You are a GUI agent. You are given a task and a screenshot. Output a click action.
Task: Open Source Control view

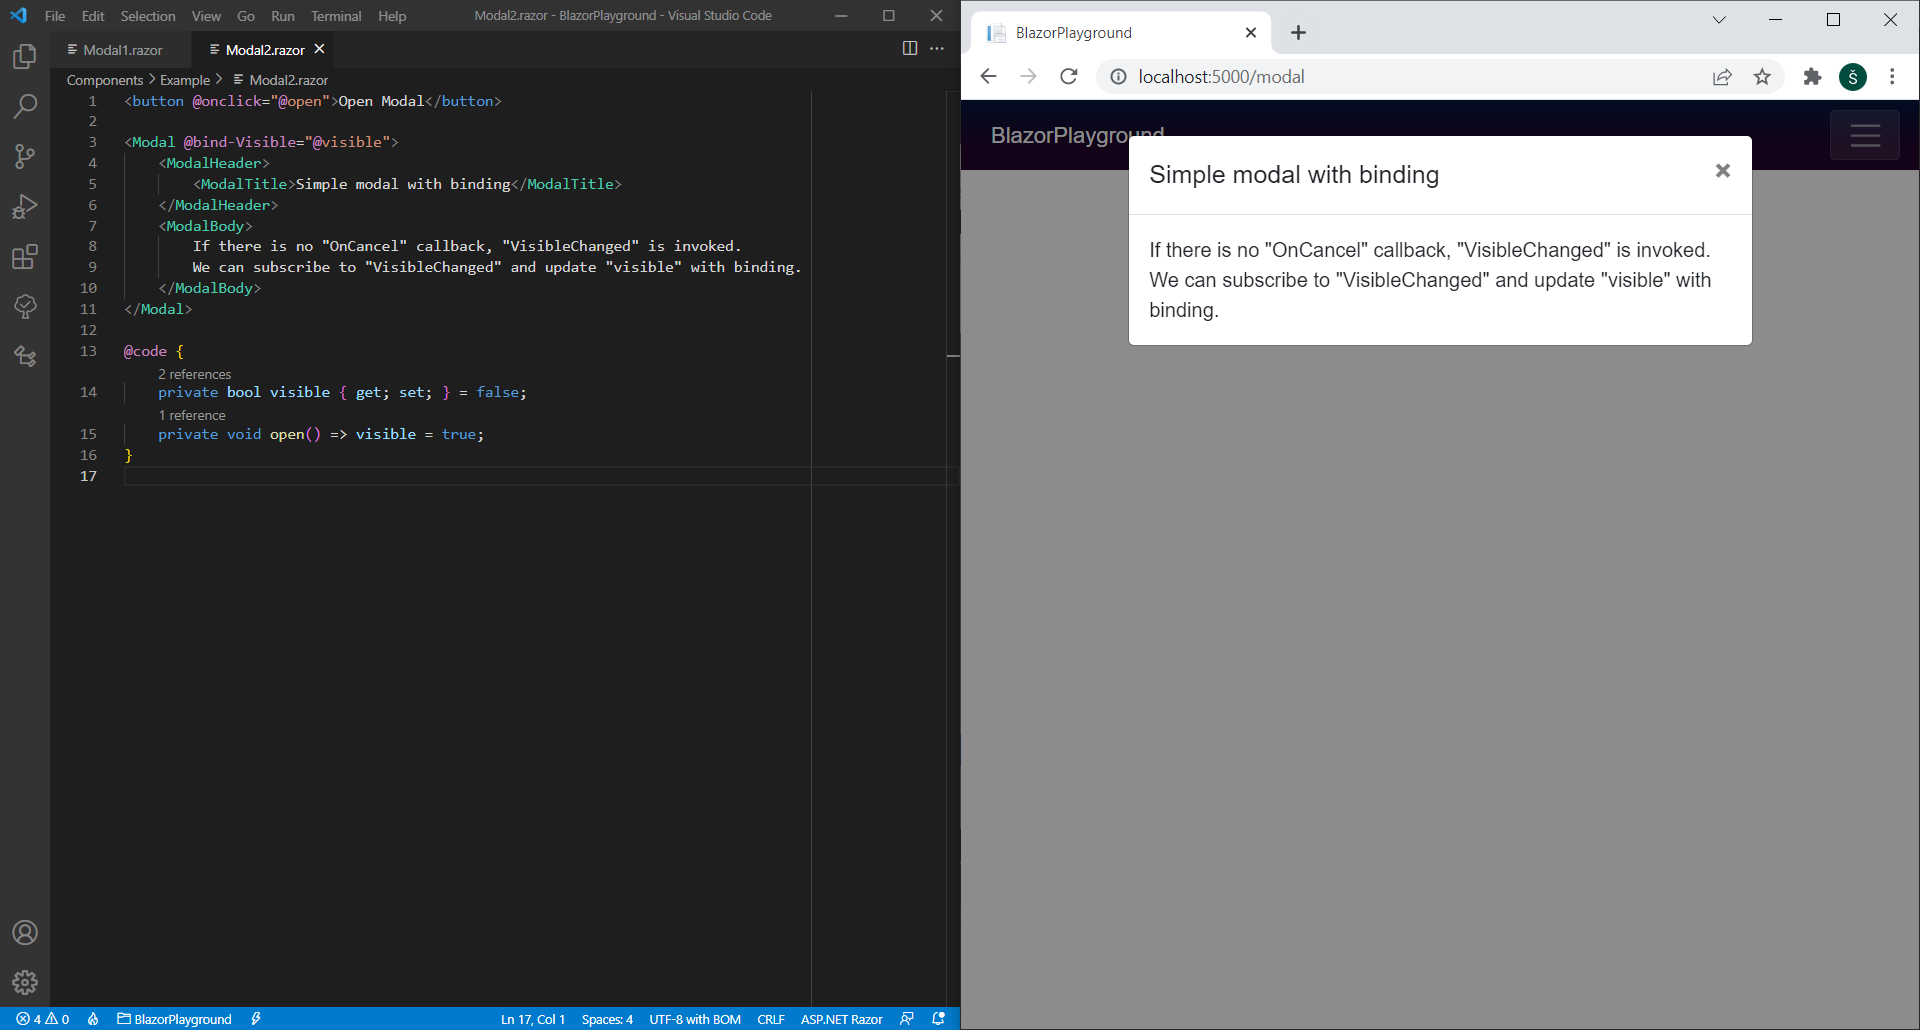coord(25,156)
